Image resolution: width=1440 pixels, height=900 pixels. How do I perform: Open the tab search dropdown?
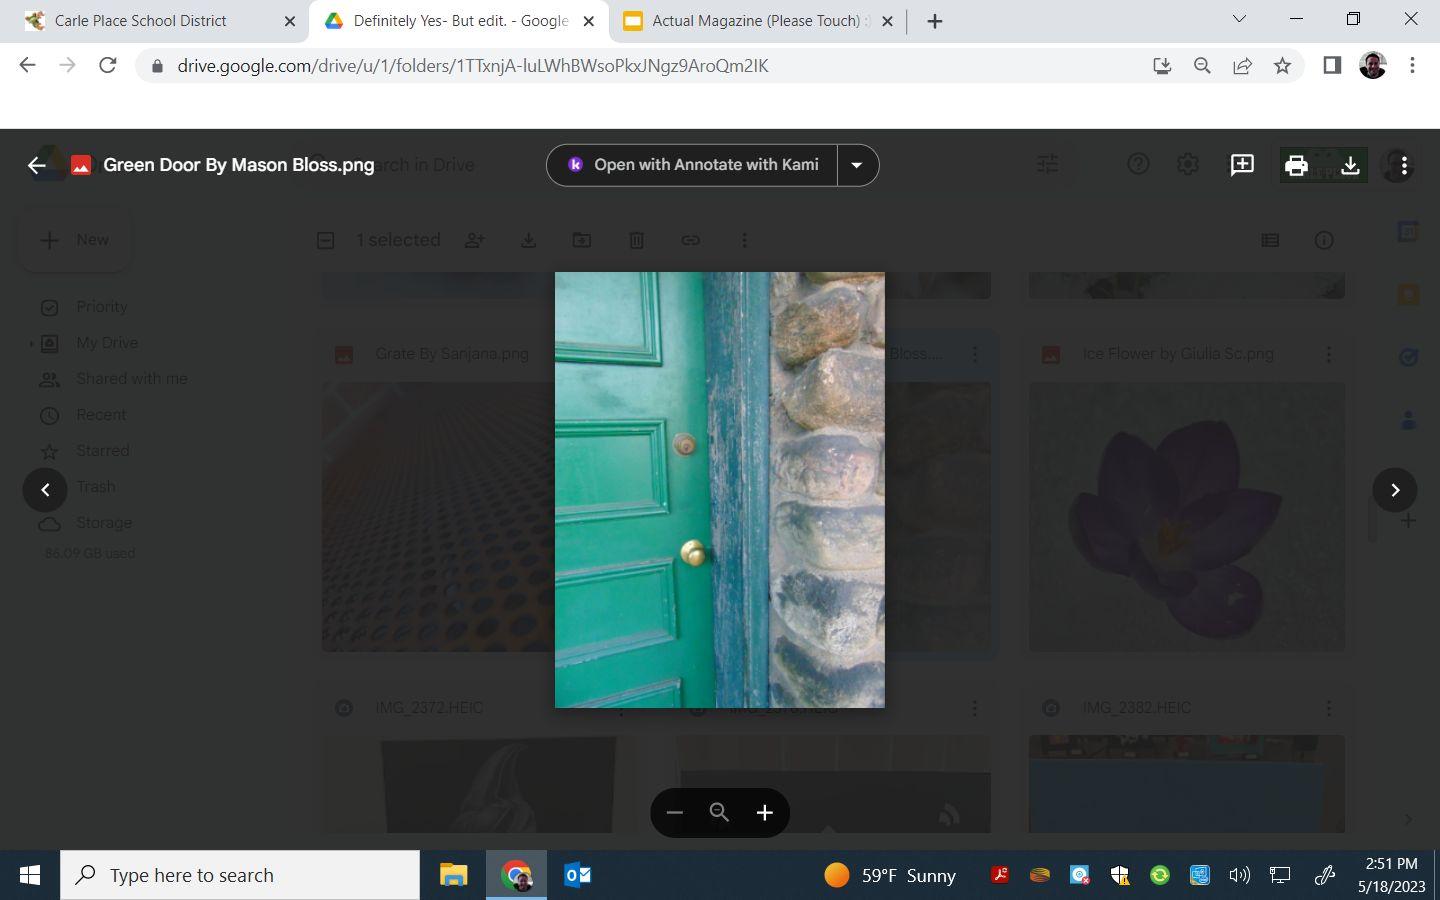(1239, 19)
